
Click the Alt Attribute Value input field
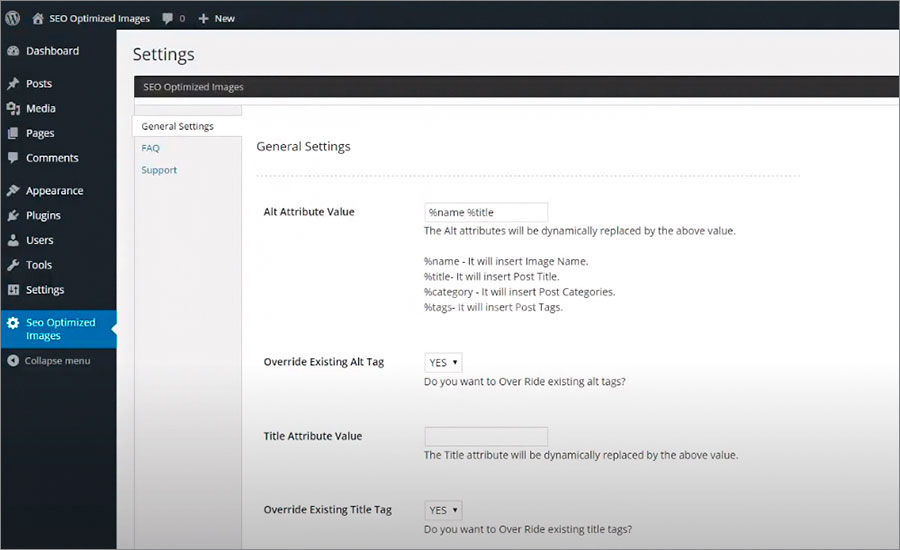[486, 212]
